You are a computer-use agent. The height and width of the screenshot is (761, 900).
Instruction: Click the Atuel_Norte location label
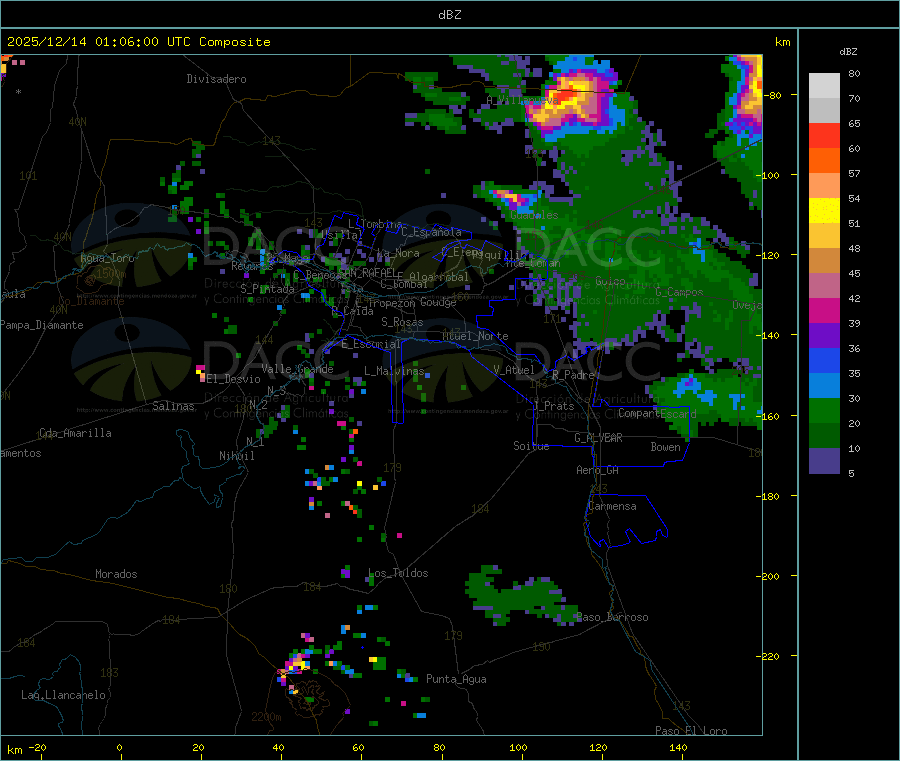pyautogui.click(x=475, y=336)
